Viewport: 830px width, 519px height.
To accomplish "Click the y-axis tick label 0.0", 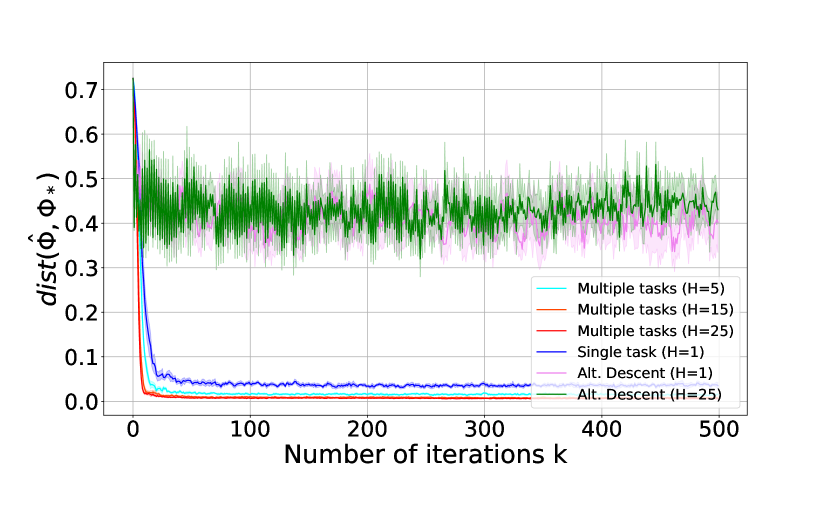I will [82, 402].
